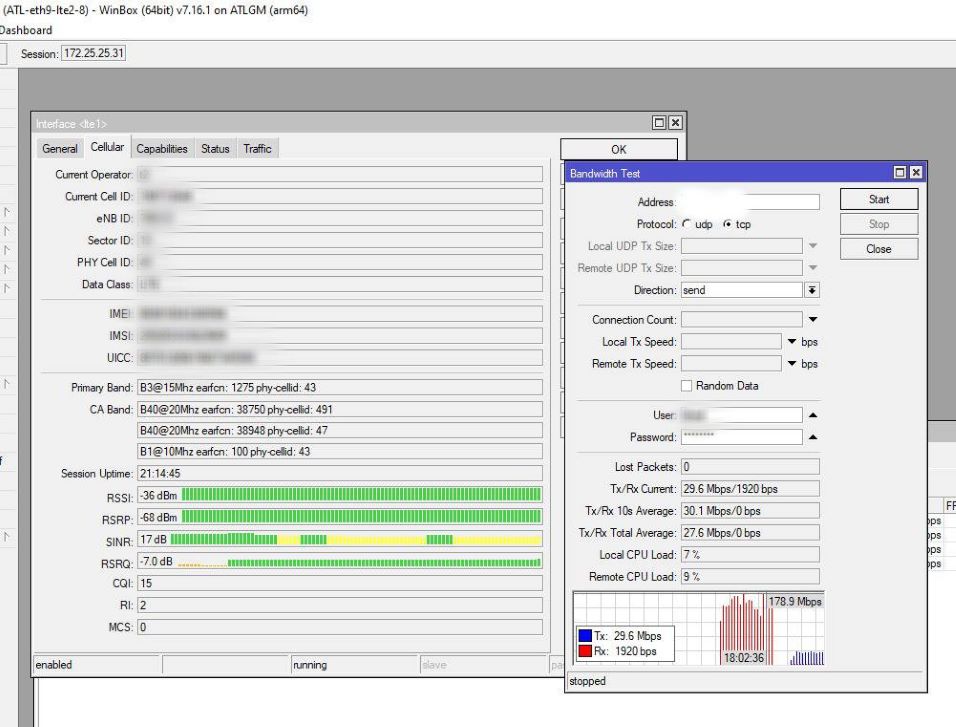Click the CQI value 15

(x=340, y=583)
